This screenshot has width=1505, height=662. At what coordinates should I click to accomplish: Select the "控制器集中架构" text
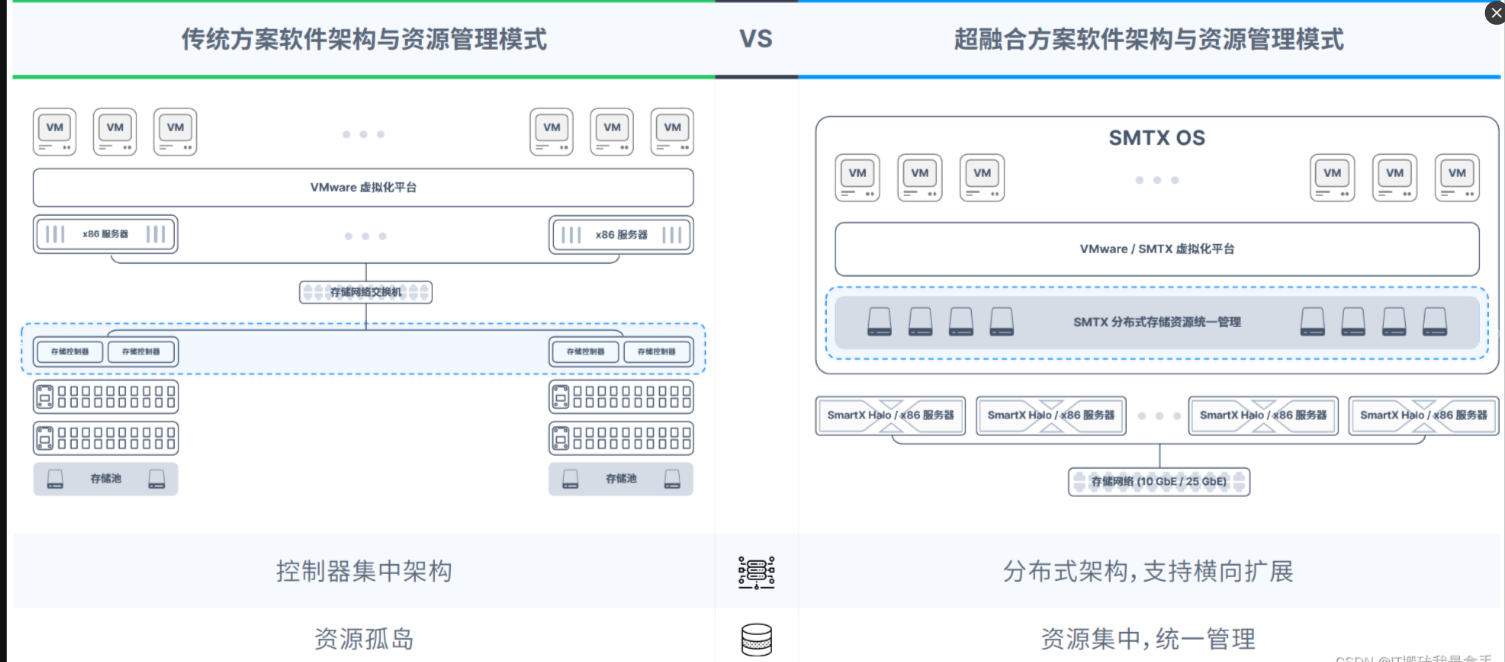click(x=364, y=572)
